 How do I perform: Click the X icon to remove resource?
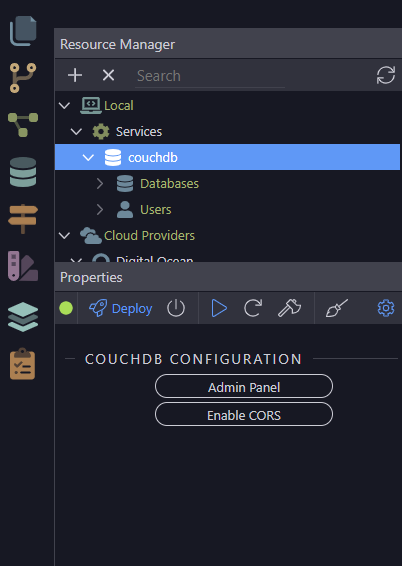(x=108, y=75)
